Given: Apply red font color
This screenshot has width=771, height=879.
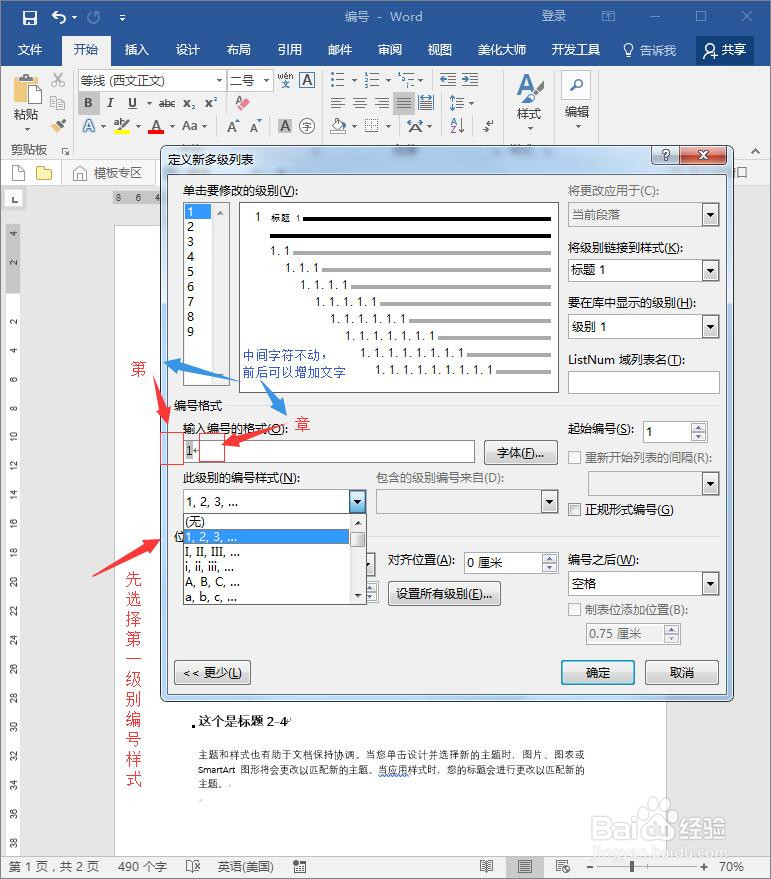Looking at the screenshot, I should click(x=156, y=126).
